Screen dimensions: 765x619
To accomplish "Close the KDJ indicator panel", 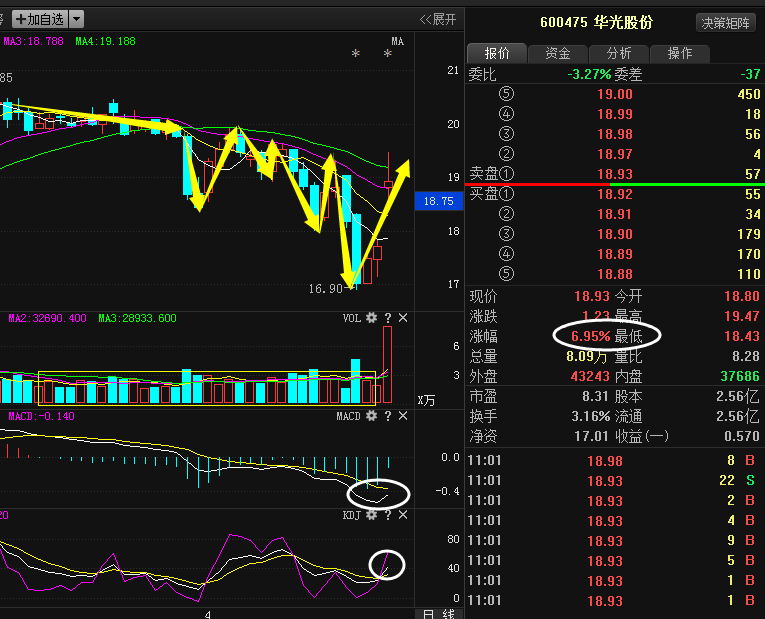I will [x=403, y=515].
